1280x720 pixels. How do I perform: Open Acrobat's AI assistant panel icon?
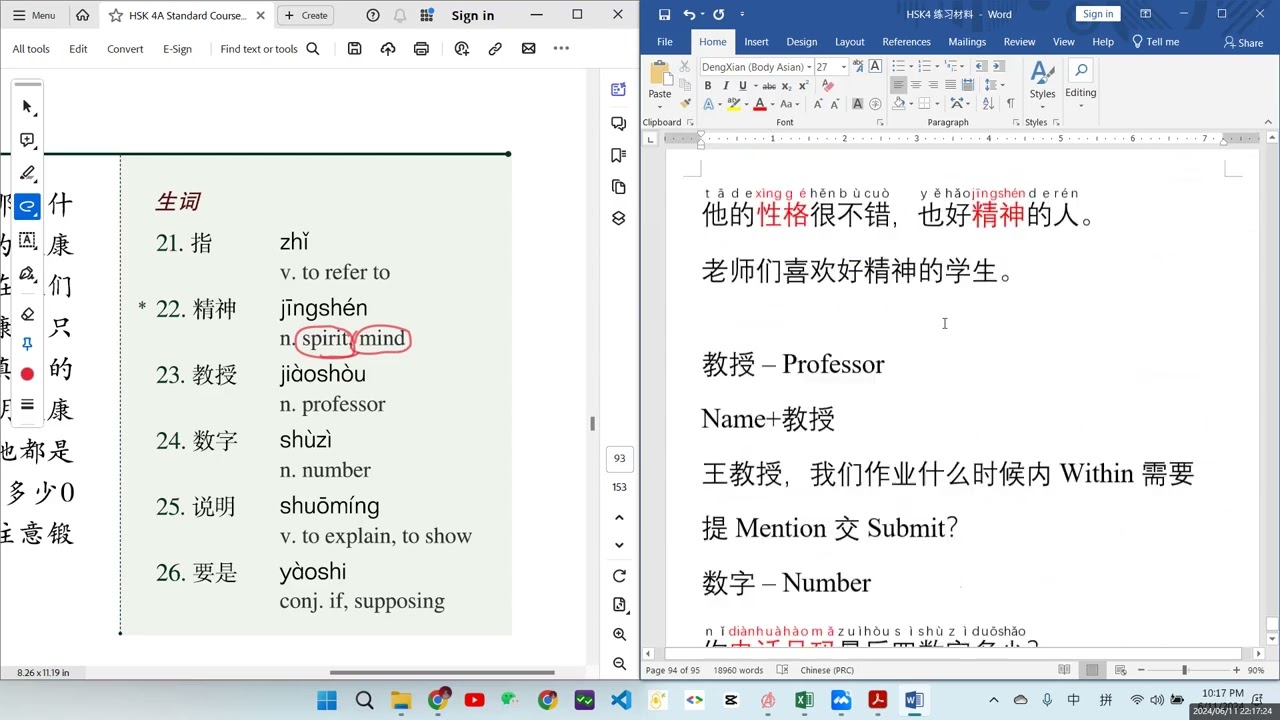coord(618,89)
